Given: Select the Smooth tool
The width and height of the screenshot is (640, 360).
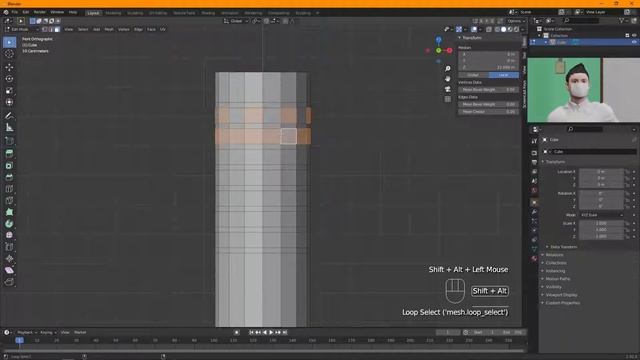Looking at the screenshot, I should coord(9,235).
